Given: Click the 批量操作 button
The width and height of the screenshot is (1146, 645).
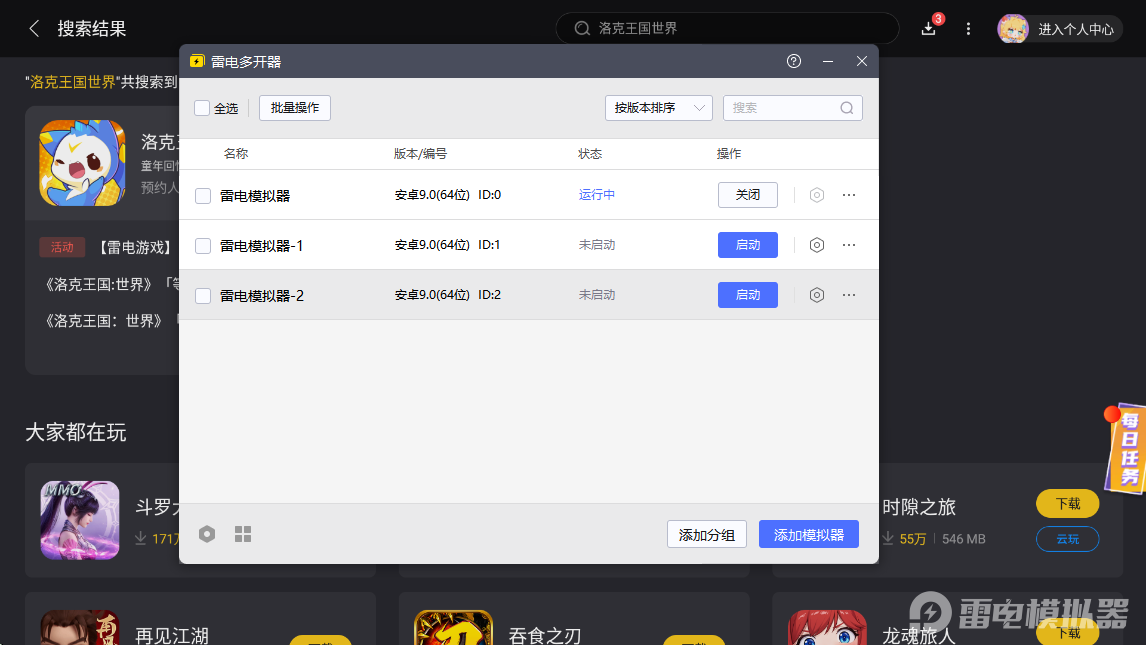Looking at the screenshot, I should click(294, 107).
